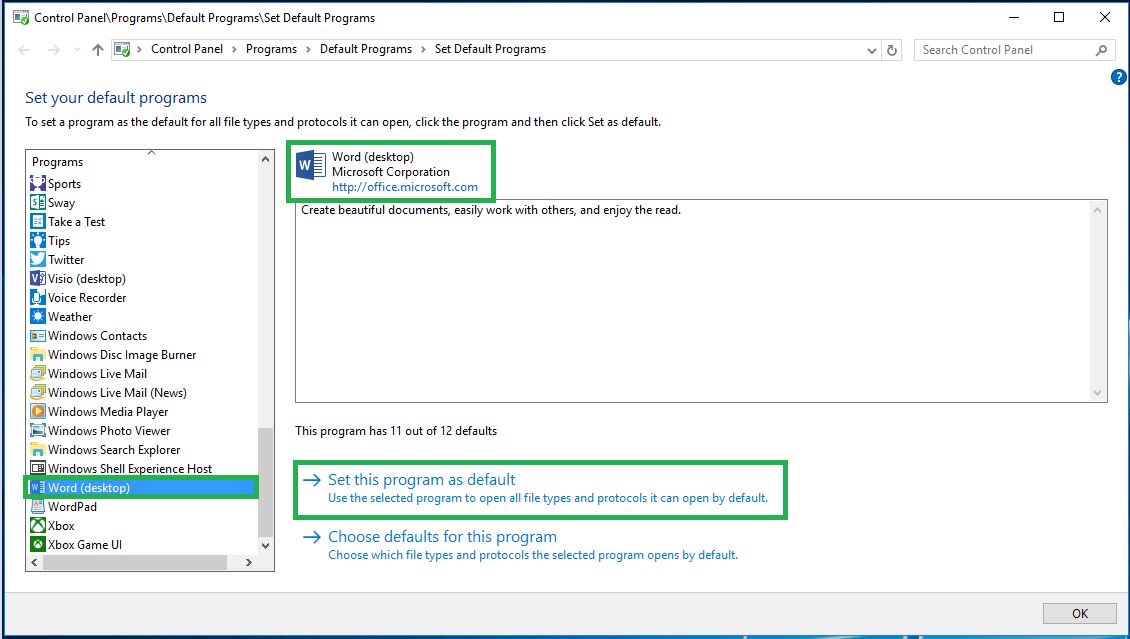Choose defaults for this program
This screenshot has width=1130, height=639.
pyautogui.click(x=442, y=537)
